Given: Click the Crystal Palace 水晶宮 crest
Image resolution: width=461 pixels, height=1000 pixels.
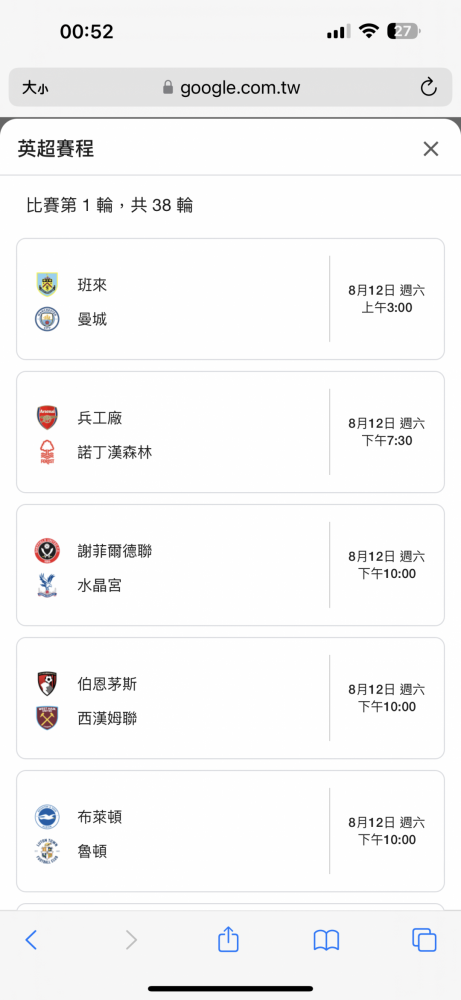Looking at the screenshot, I should [47, 584].
